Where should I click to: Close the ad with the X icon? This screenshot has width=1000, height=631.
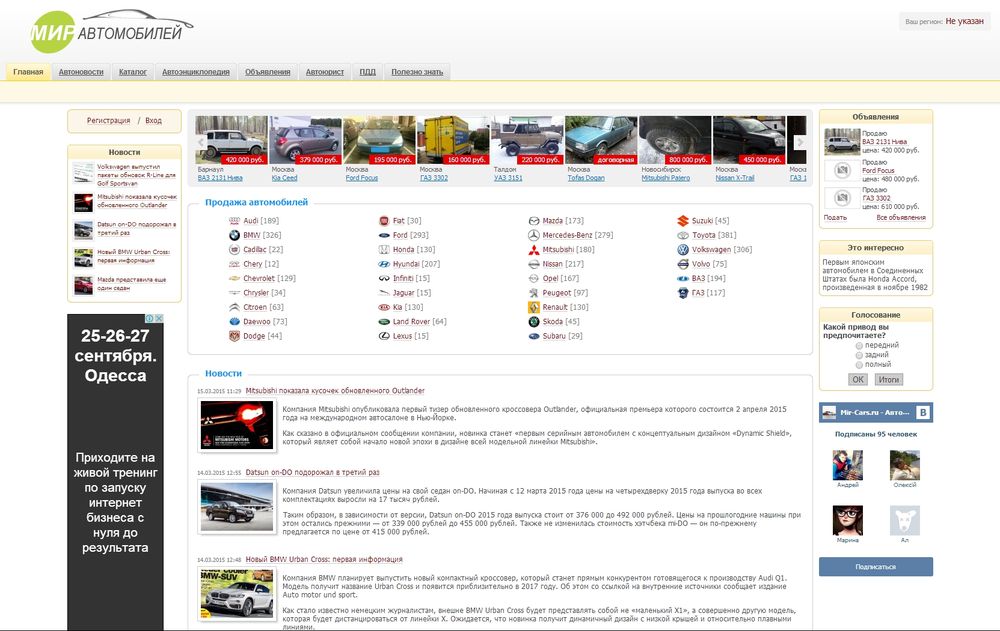tap(159, 318)
